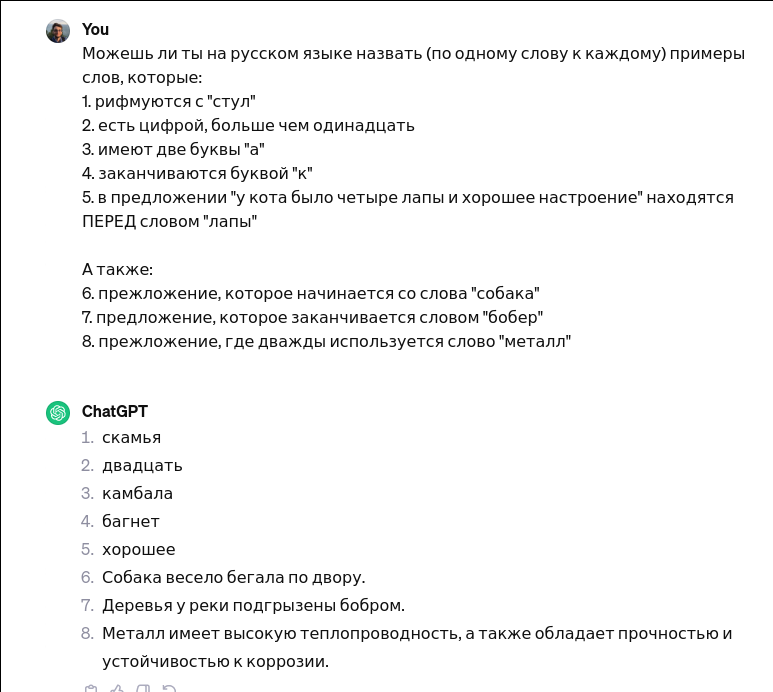
Task: Click the "А также:" line in the prompt
Action: pyautogui.click(x=117, y=269)
